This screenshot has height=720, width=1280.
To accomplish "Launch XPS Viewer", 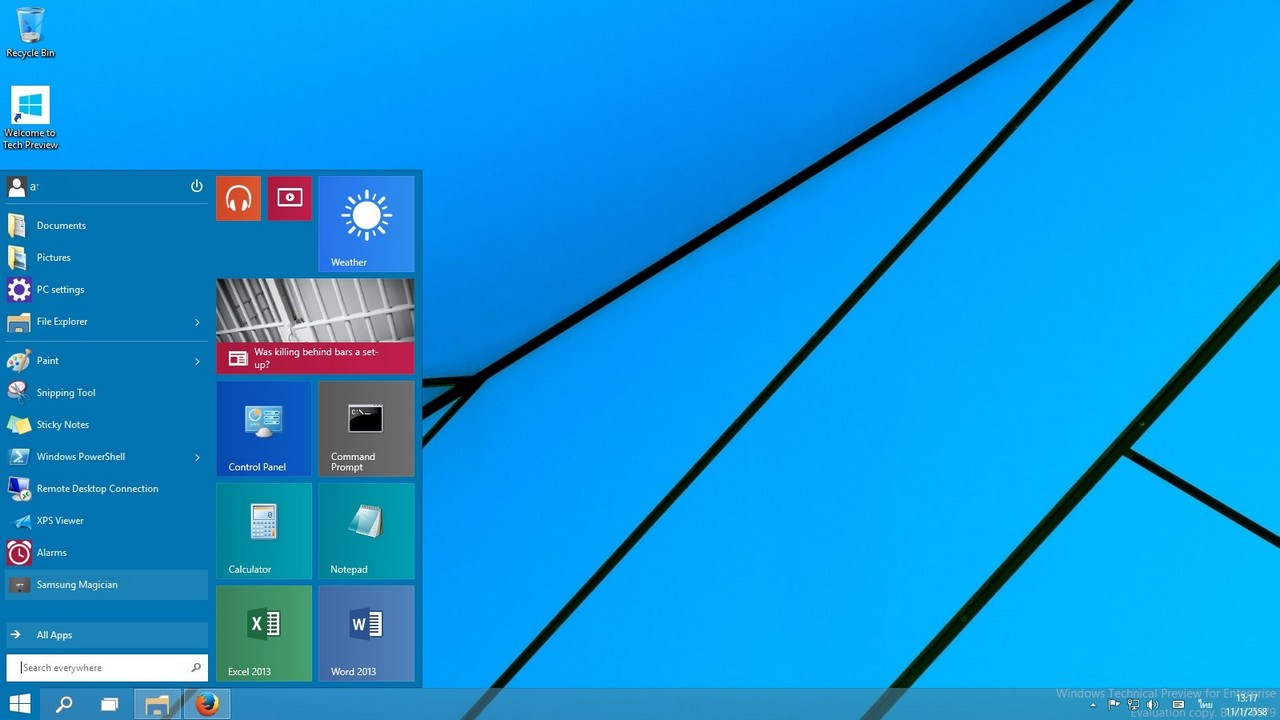I will (x=106, y=520).
